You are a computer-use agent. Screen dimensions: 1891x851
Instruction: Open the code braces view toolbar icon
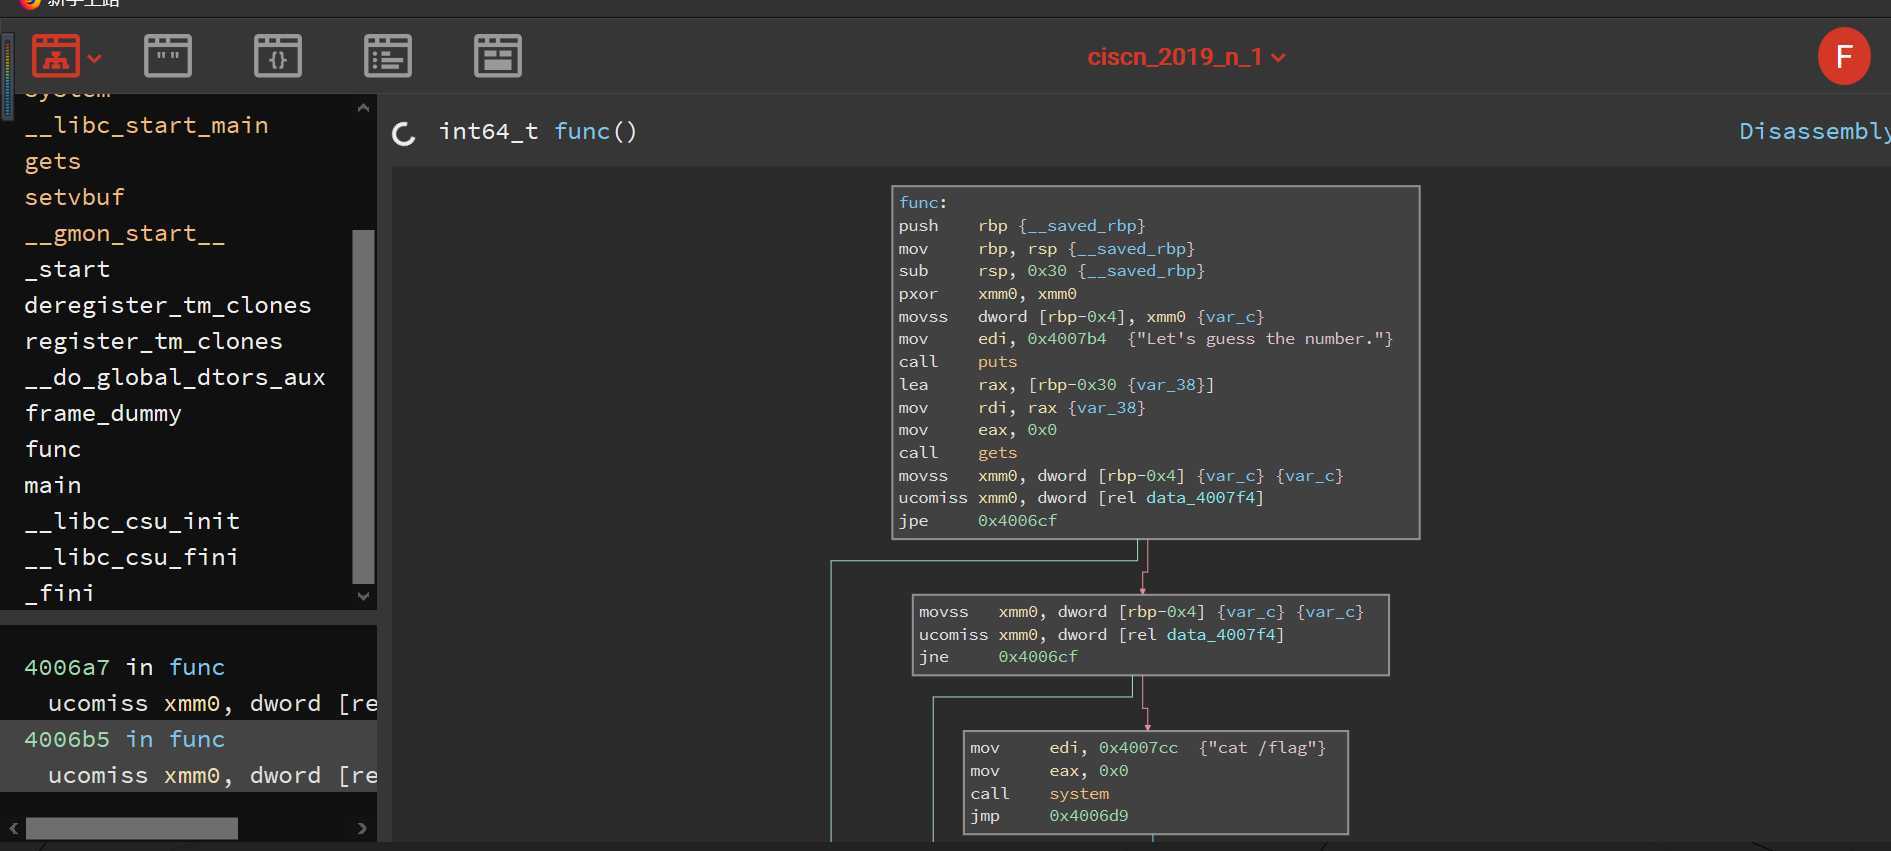point(278,56)
